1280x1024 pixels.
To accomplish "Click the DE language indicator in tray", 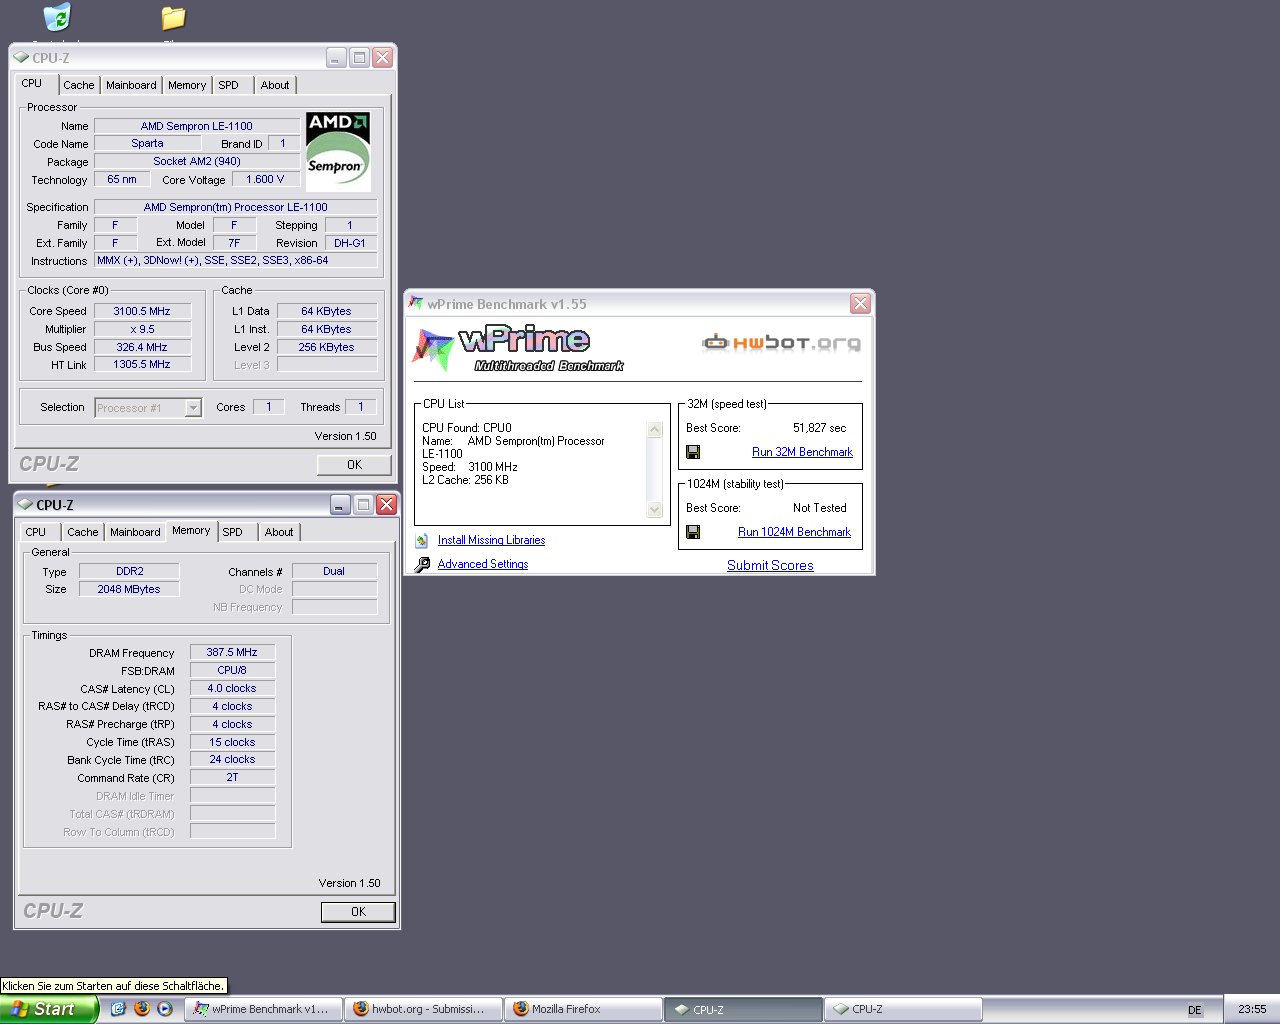I will (x=1194, y=1010).
